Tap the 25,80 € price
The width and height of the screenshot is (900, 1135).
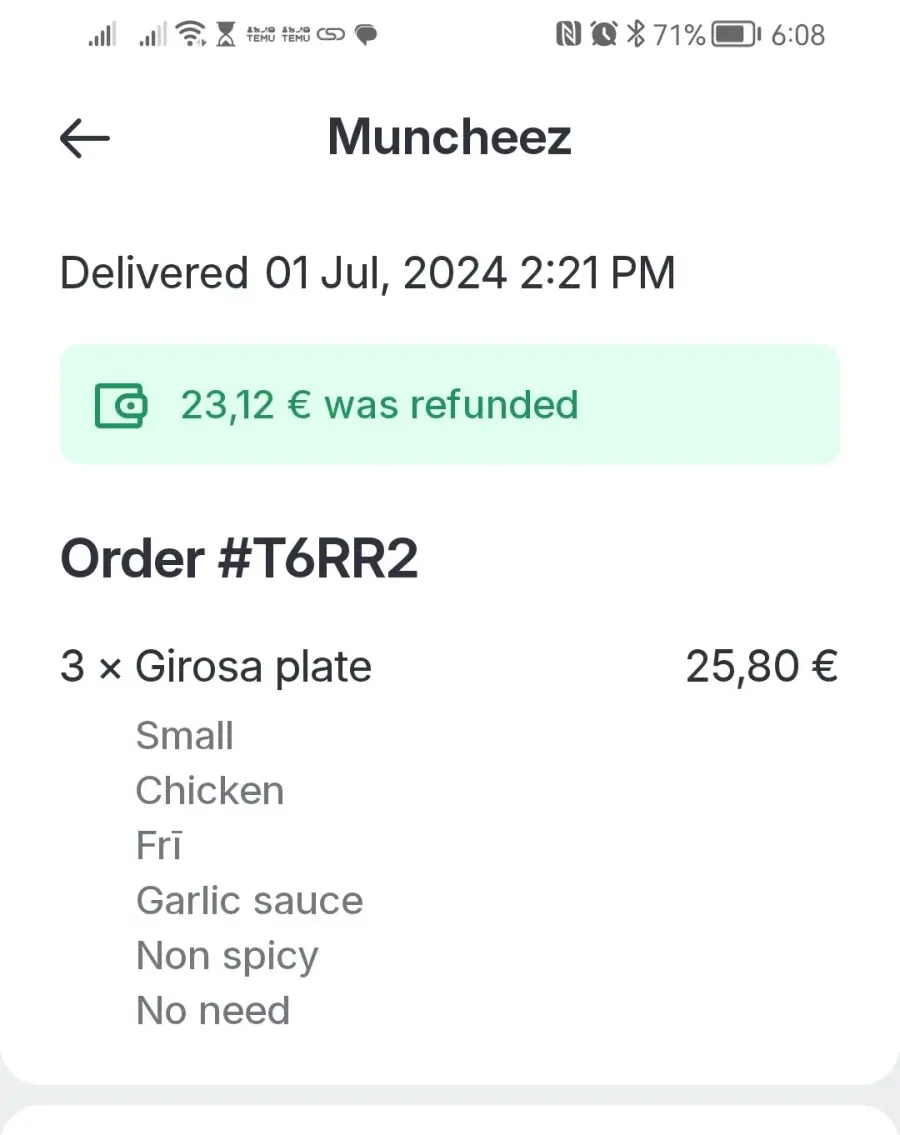coord(762,667)
